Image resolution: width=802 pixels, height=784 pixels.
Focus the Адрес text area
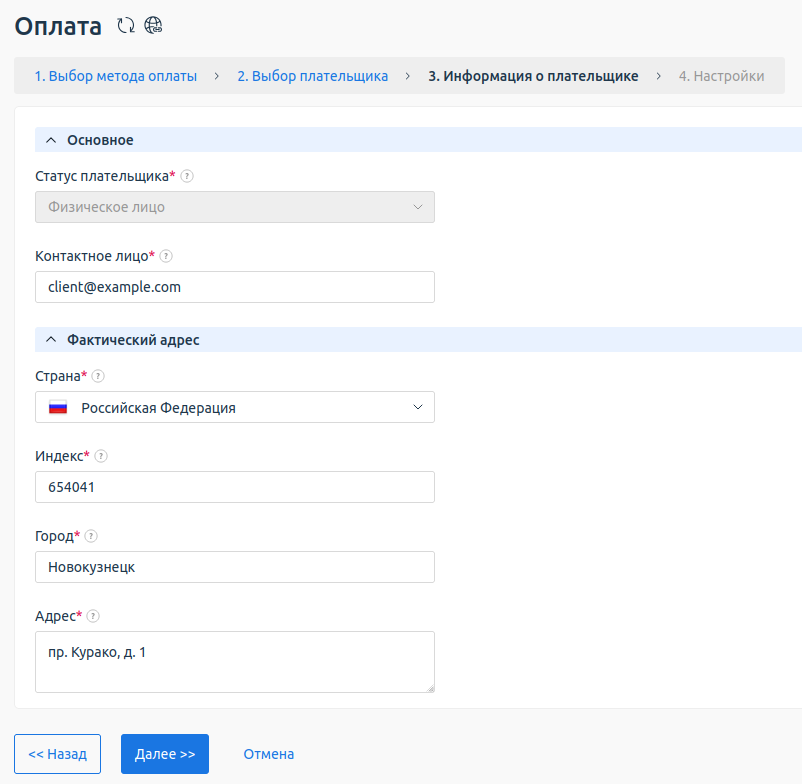coord(234,662)
